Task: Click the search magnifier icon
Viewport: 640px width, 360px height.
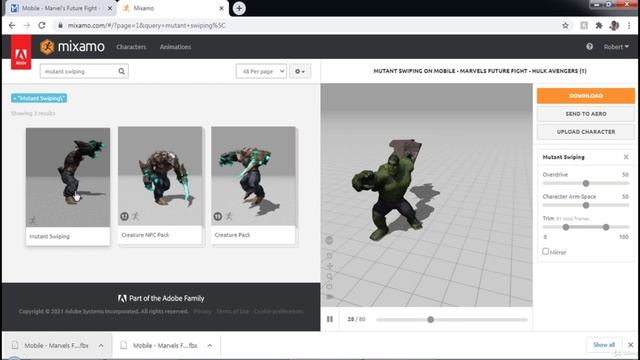Action: (x=122, y=71)
